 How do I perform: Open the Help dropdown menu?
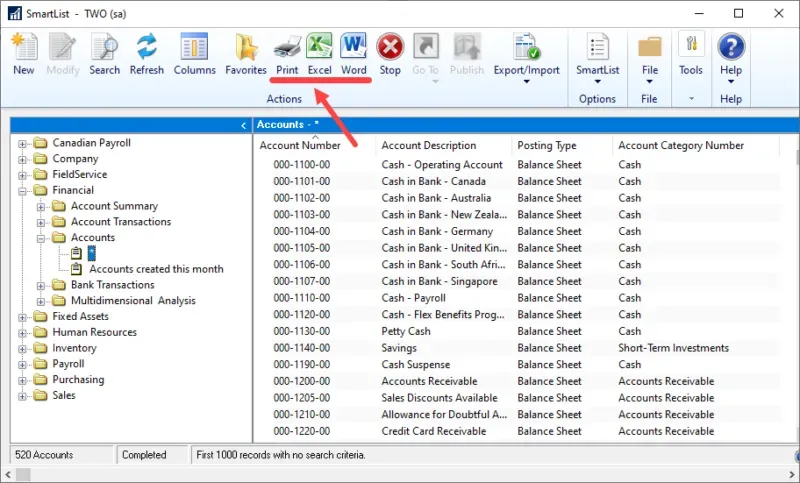click(731, 58)
